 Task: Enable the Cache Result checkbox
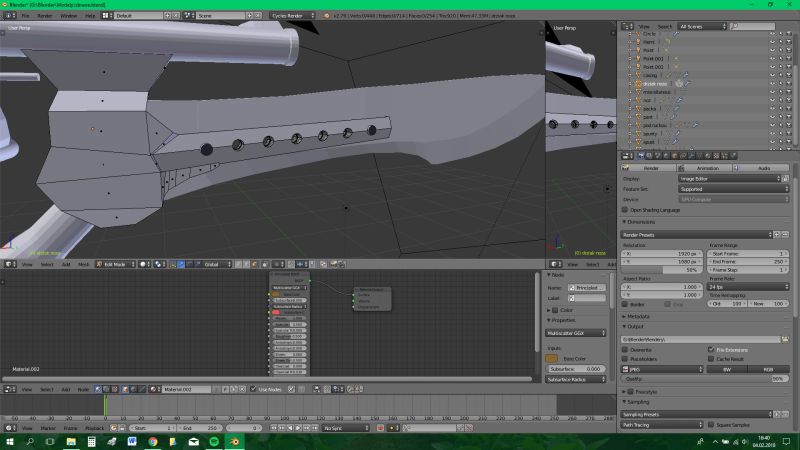pos(711,359)
